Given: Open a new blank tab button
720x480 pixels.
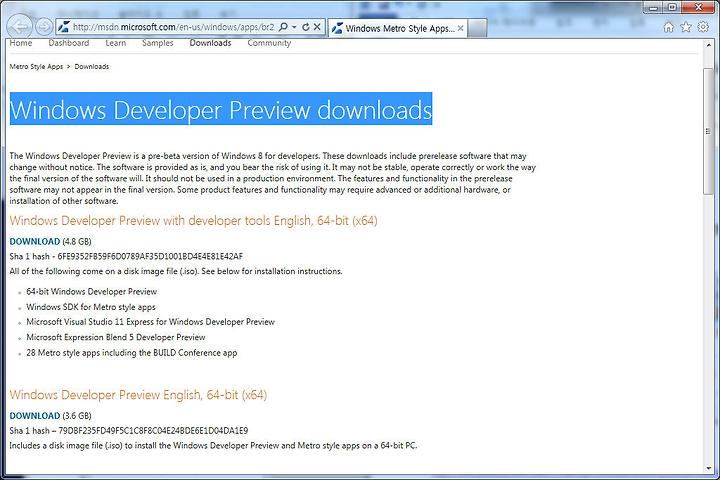Looking at the screenshot, I should pos(478,28).
